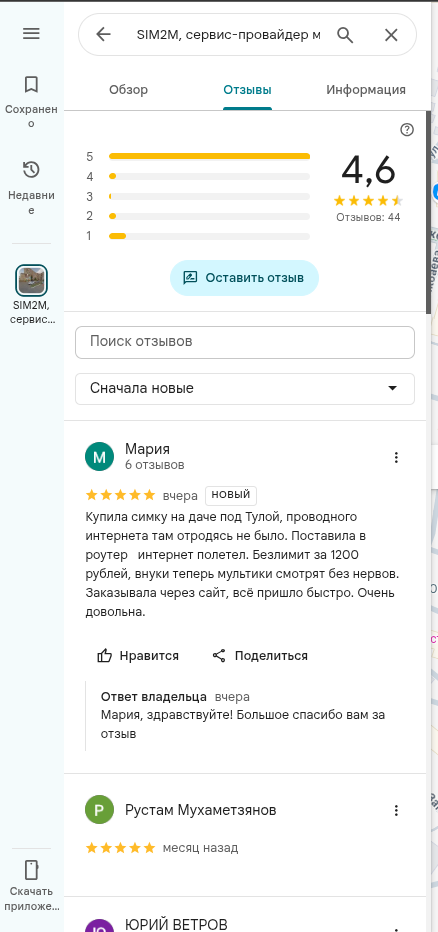Open reviewer name Рустам Мухаметзянов
The height and width of the screenshot is (932, 438).
tap(201, 810)
